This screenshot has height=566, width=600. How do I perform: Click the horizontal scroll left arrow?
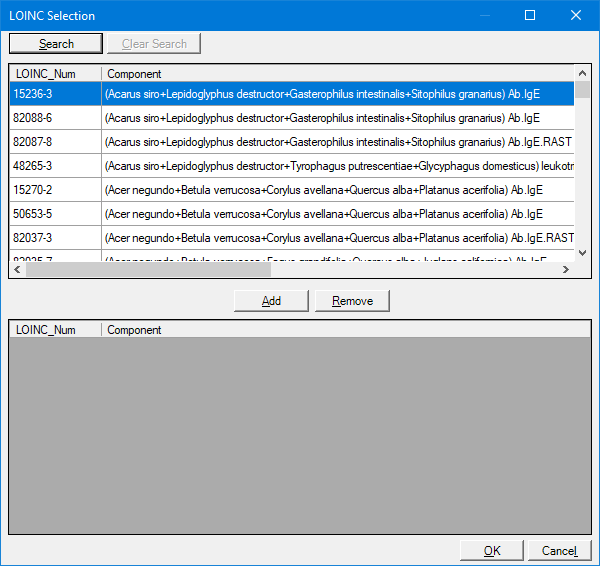click(x=17, y=270)
